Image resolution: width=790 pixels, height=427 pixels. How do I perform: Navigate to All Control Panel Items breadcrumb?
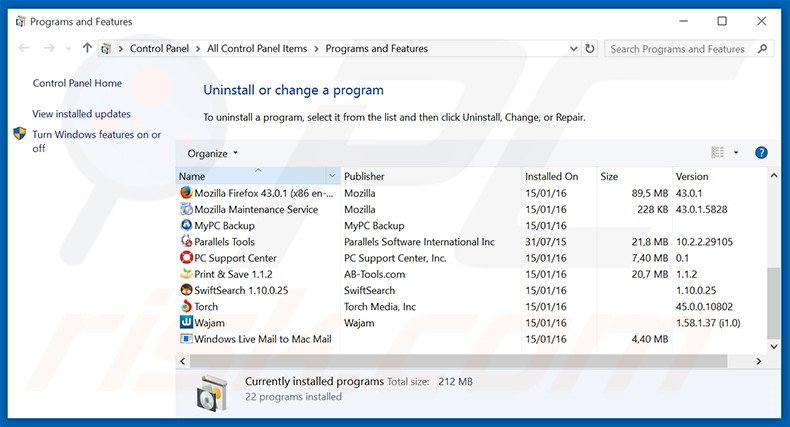pos(257,48)
